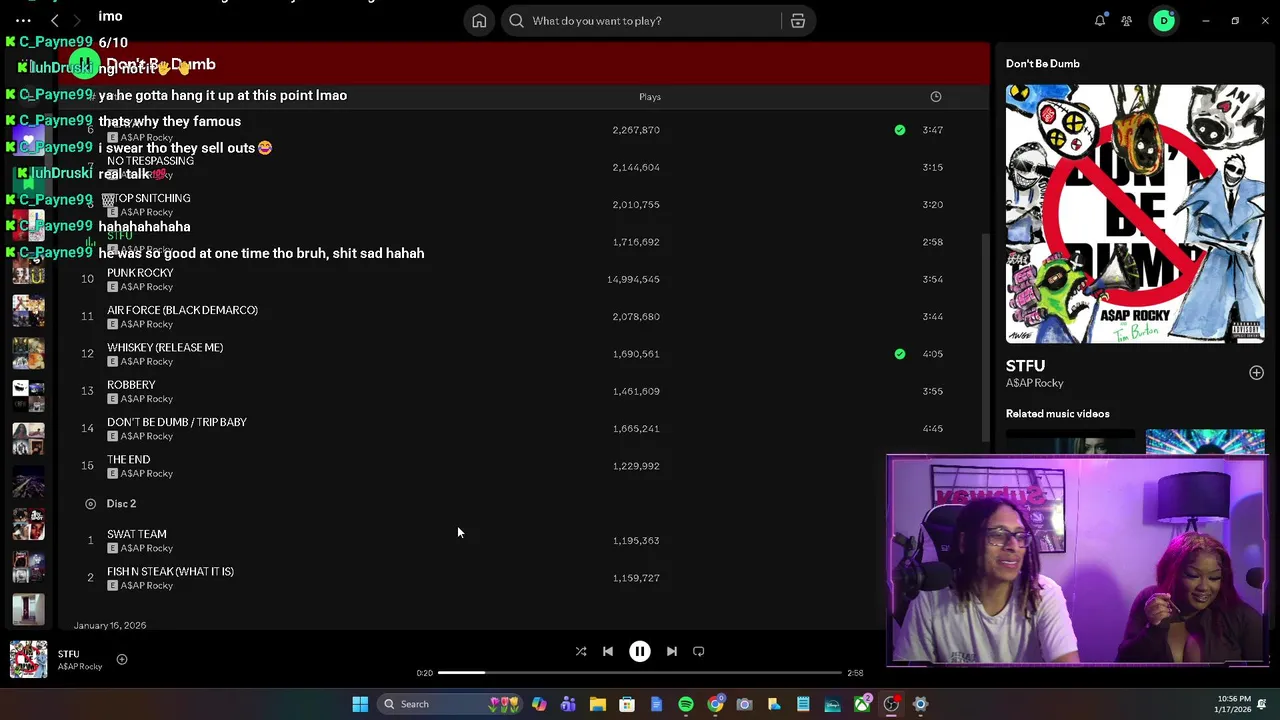Seek on the song progress bar
Image resolution: width=1280 pixels, height=720 pixels.
point(640,673)
